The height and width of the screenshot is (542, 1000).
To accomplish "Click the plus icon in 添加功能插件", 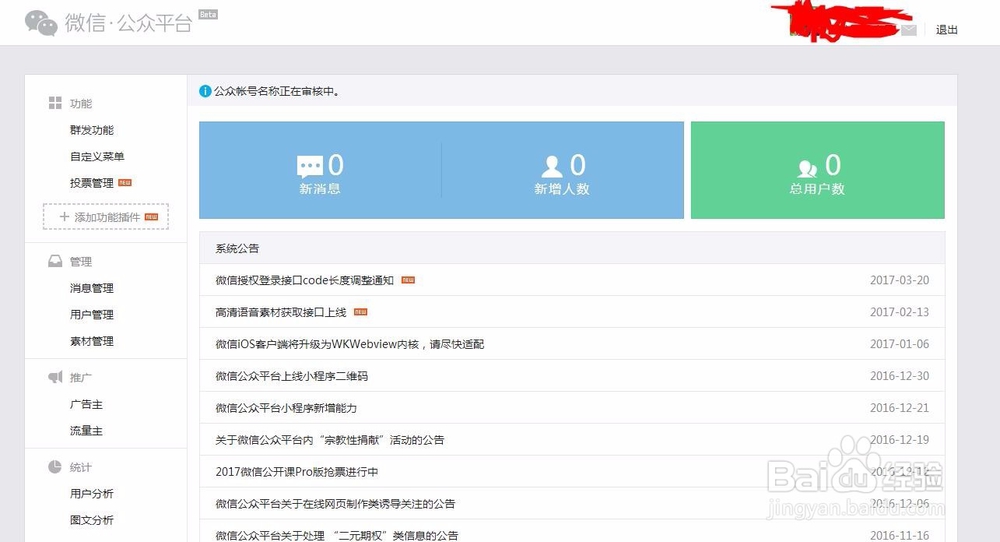I will 64,217.
